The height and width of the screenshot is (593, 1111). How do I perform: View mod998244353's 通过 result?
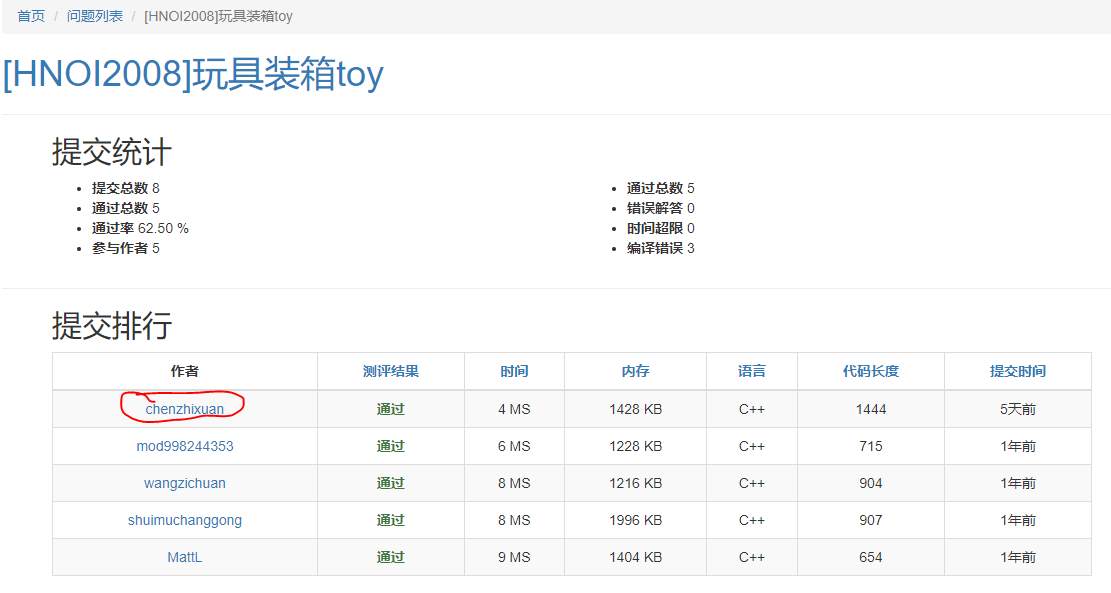[x=390, y=446]
